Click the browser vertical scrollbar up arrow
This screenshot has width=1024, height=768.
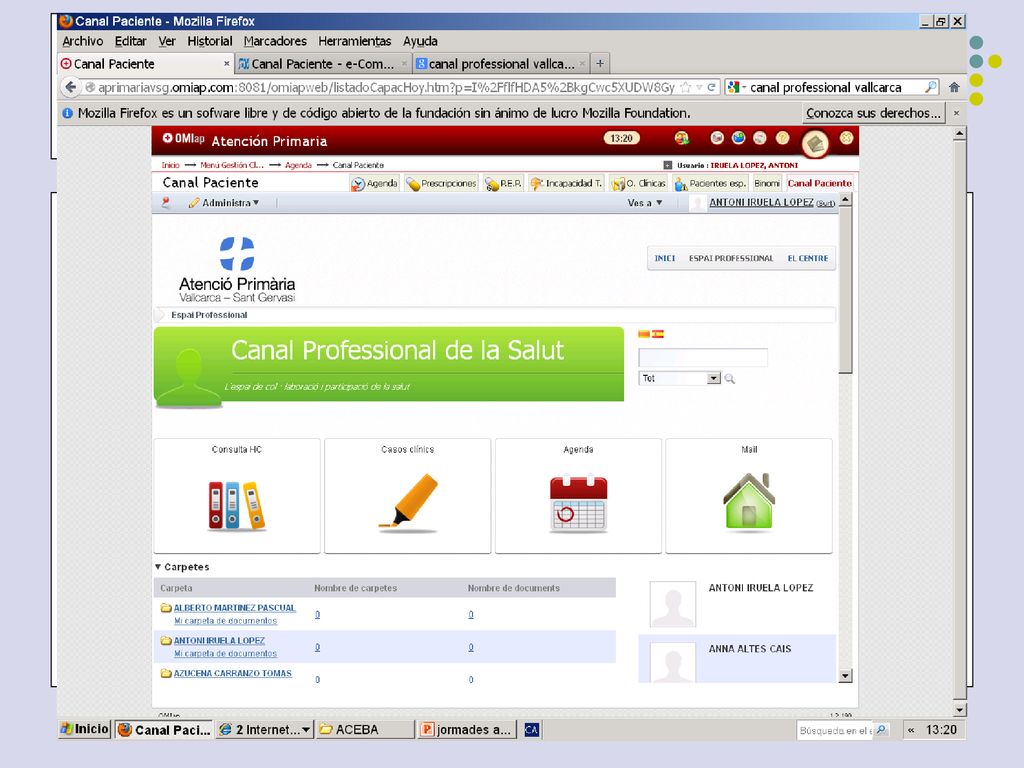pyautogui.click(x=959, y=134)
